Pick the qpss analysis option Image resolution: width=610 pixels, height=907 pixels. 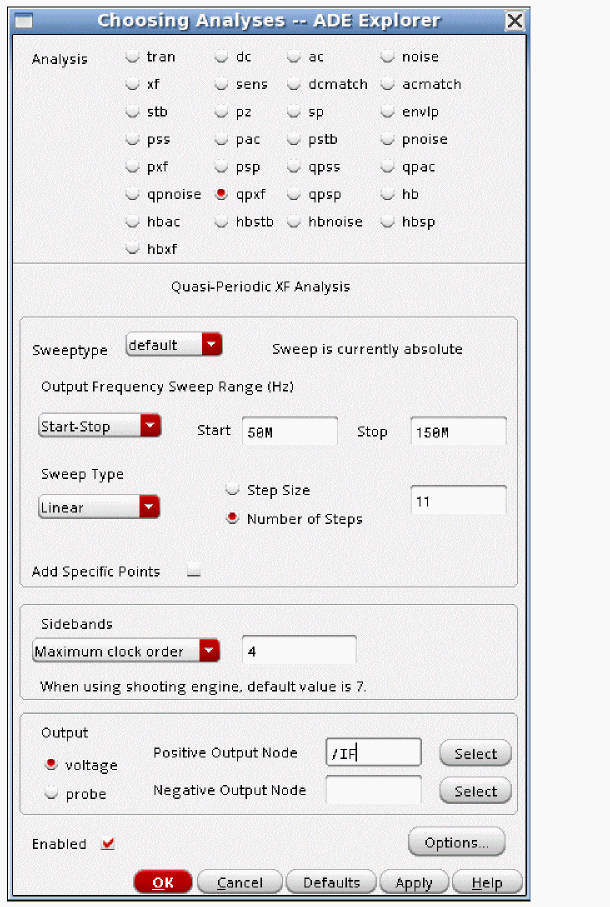click(x=294, y=167)
